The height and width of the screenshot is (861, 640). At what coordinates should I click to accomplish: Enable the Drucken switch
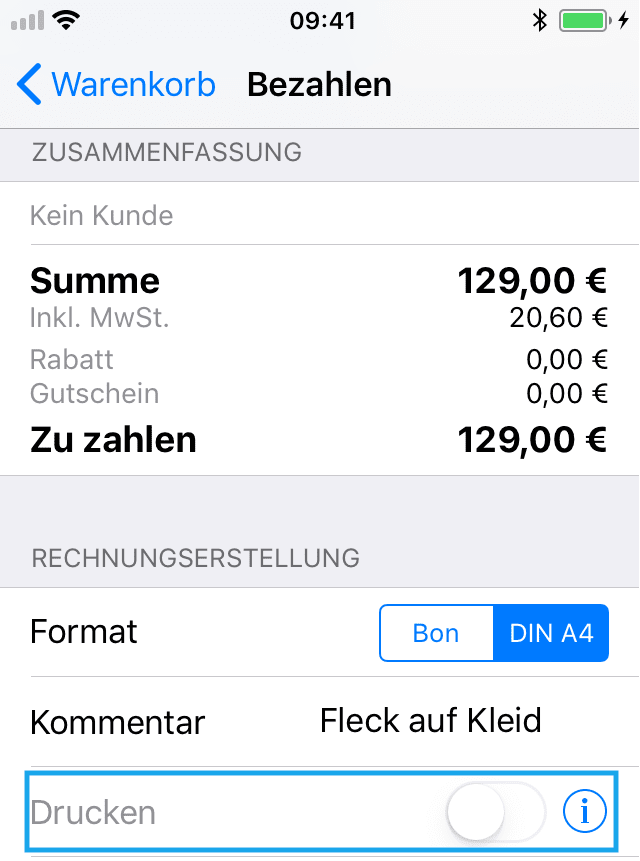[x=496, y=811]
